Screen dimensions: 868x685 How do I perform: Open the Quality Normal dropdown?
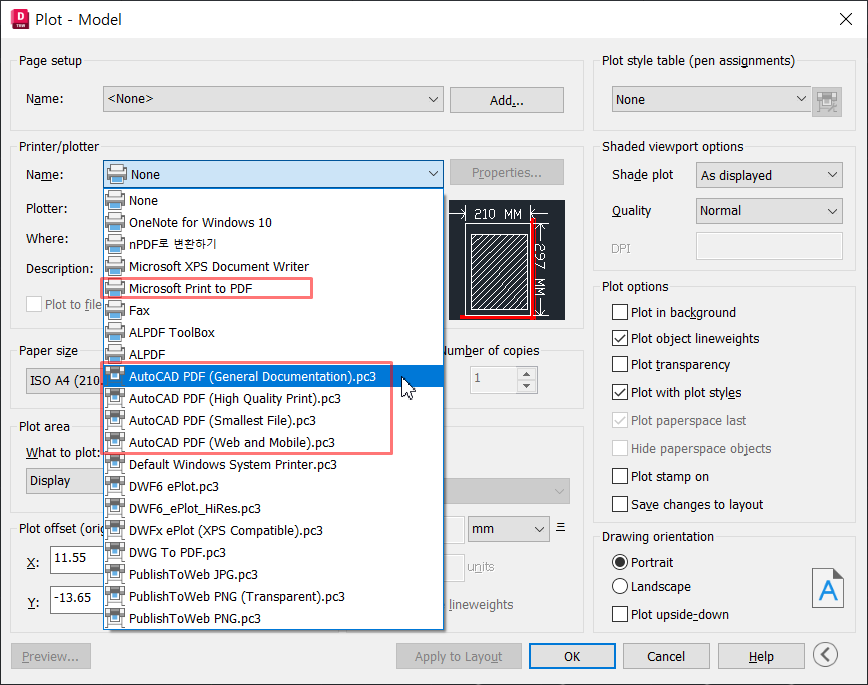pyautogui.click(x=769, y=211)
